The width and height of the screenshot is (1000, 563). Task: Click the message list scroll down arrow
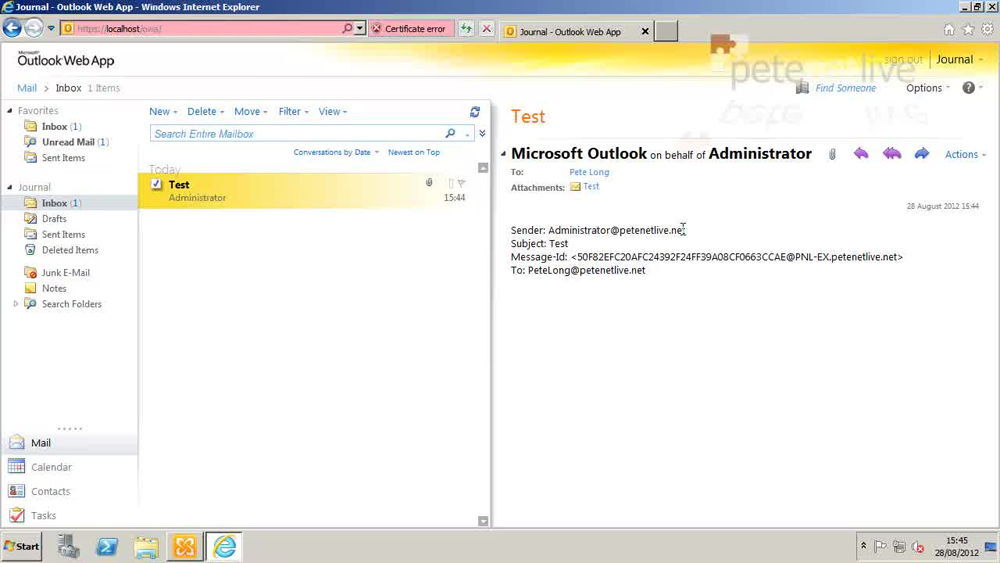[483, 521]
